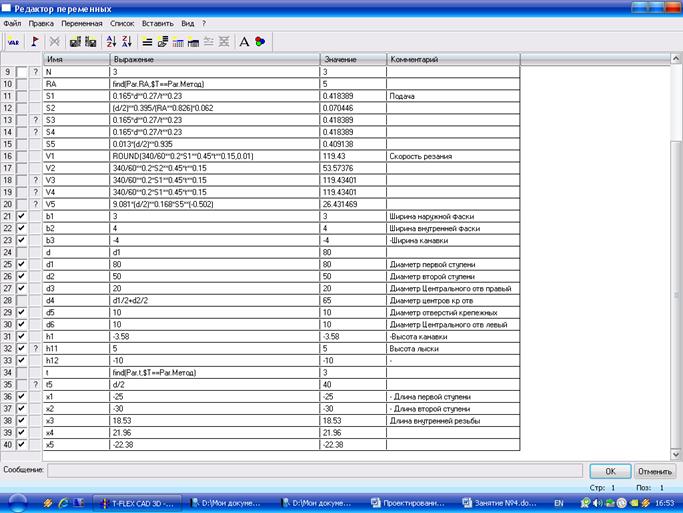Open Internet Explorer from quick launch
Image resolution: width=683 pixels, height=513 pixels.
tap(64, 503)
